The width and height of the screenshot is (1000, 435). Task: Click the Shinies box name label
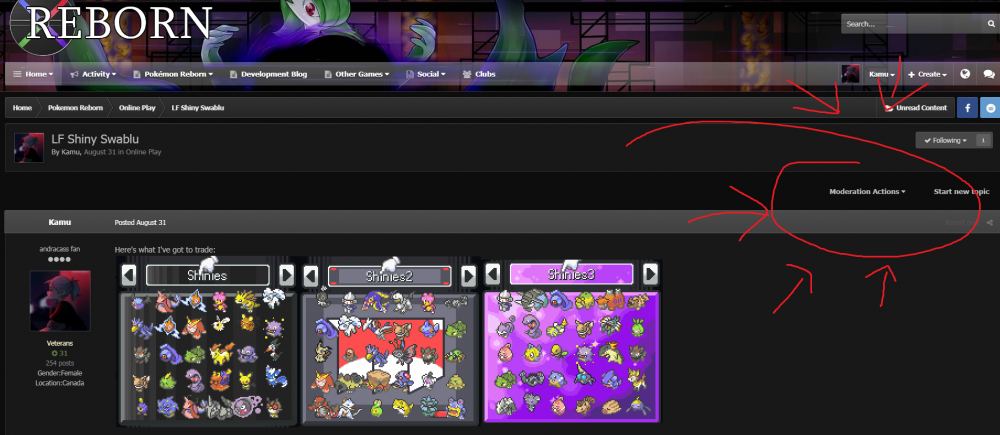pos(208,276)
